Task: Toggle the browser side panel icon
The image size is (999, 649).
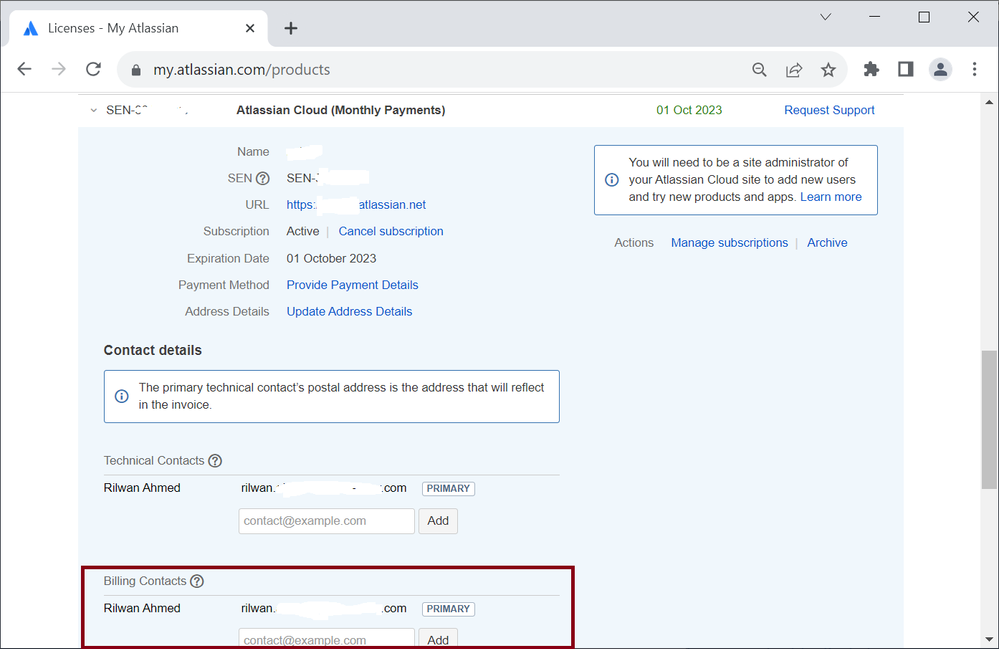Action: (x=905, y=69)
